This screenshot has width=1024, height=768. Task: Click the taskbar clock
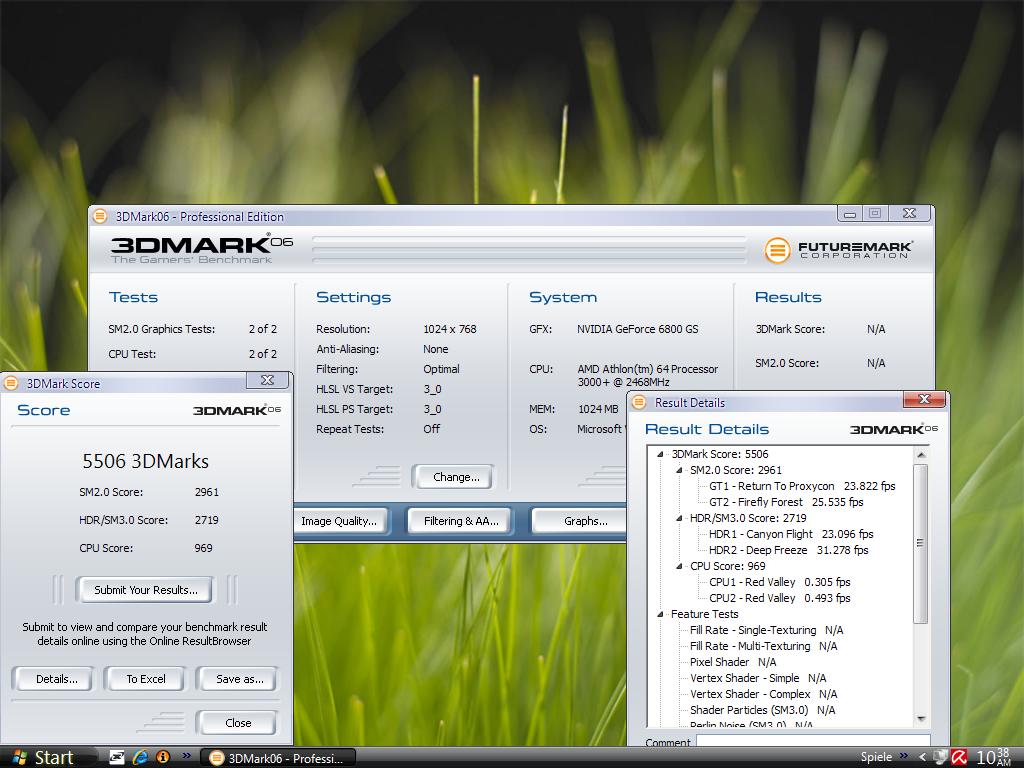[994, 757]
